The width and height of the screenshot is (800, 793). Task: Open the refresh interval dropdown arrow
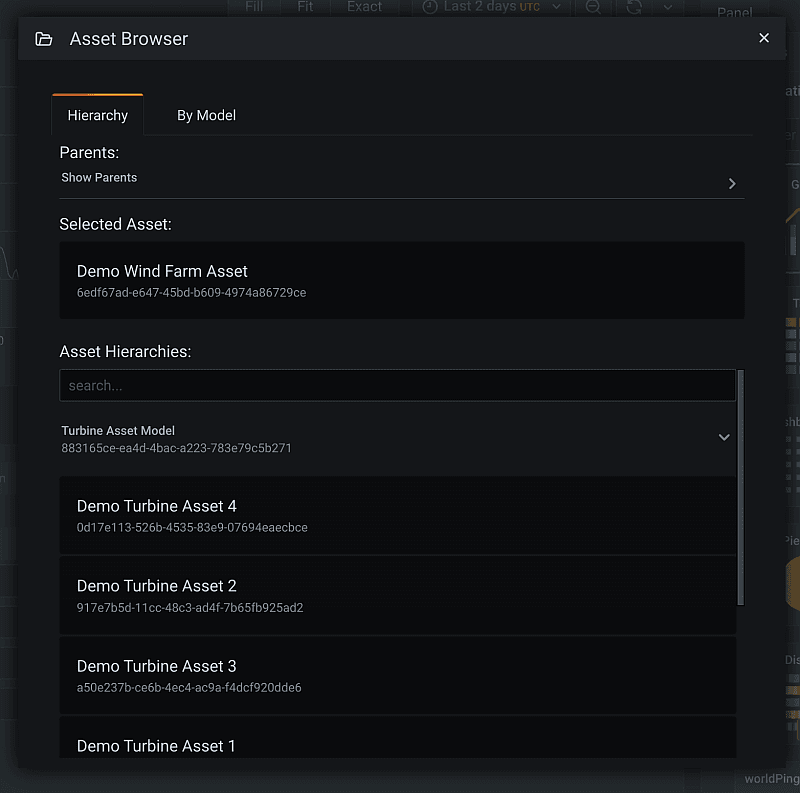coord(667,7)
